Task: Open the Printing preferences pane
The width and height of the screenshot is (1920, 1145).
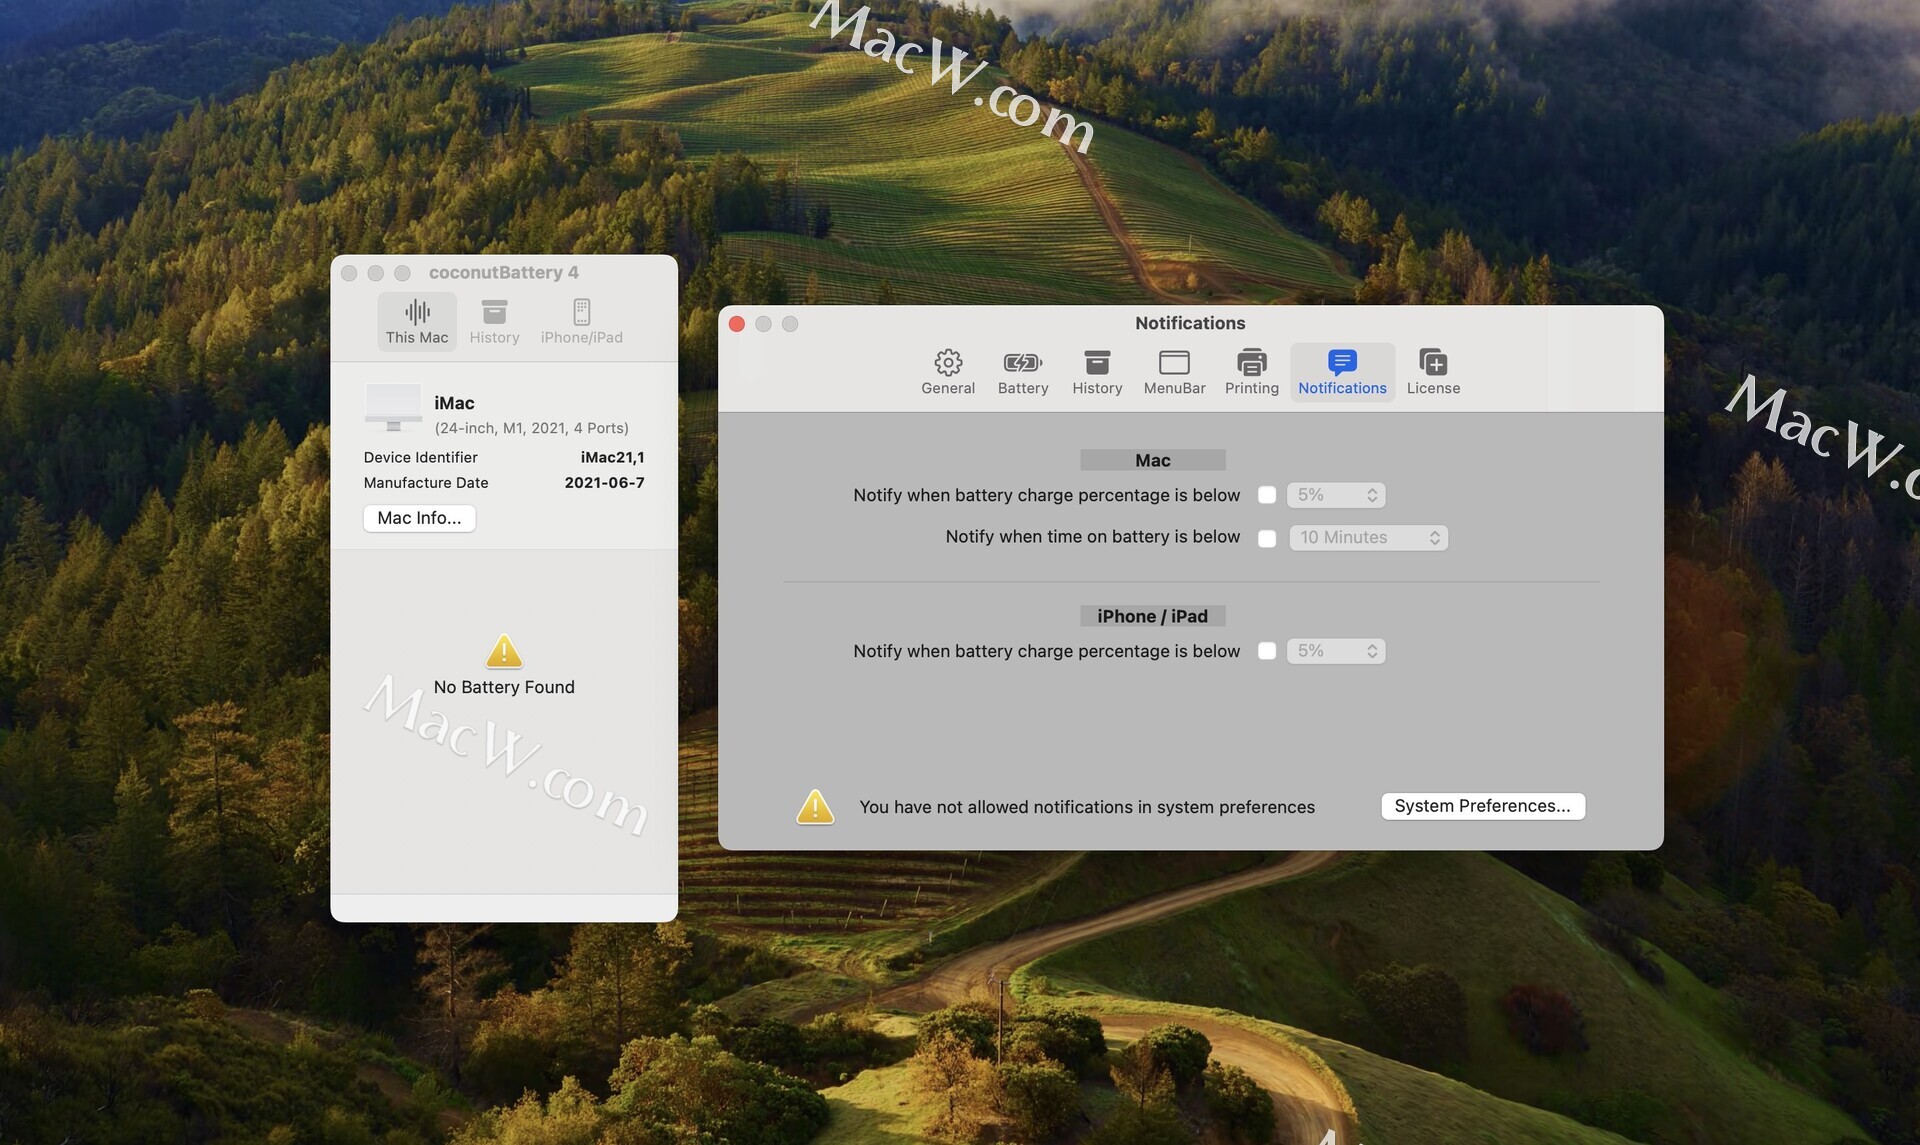Action: point(1251,372)
